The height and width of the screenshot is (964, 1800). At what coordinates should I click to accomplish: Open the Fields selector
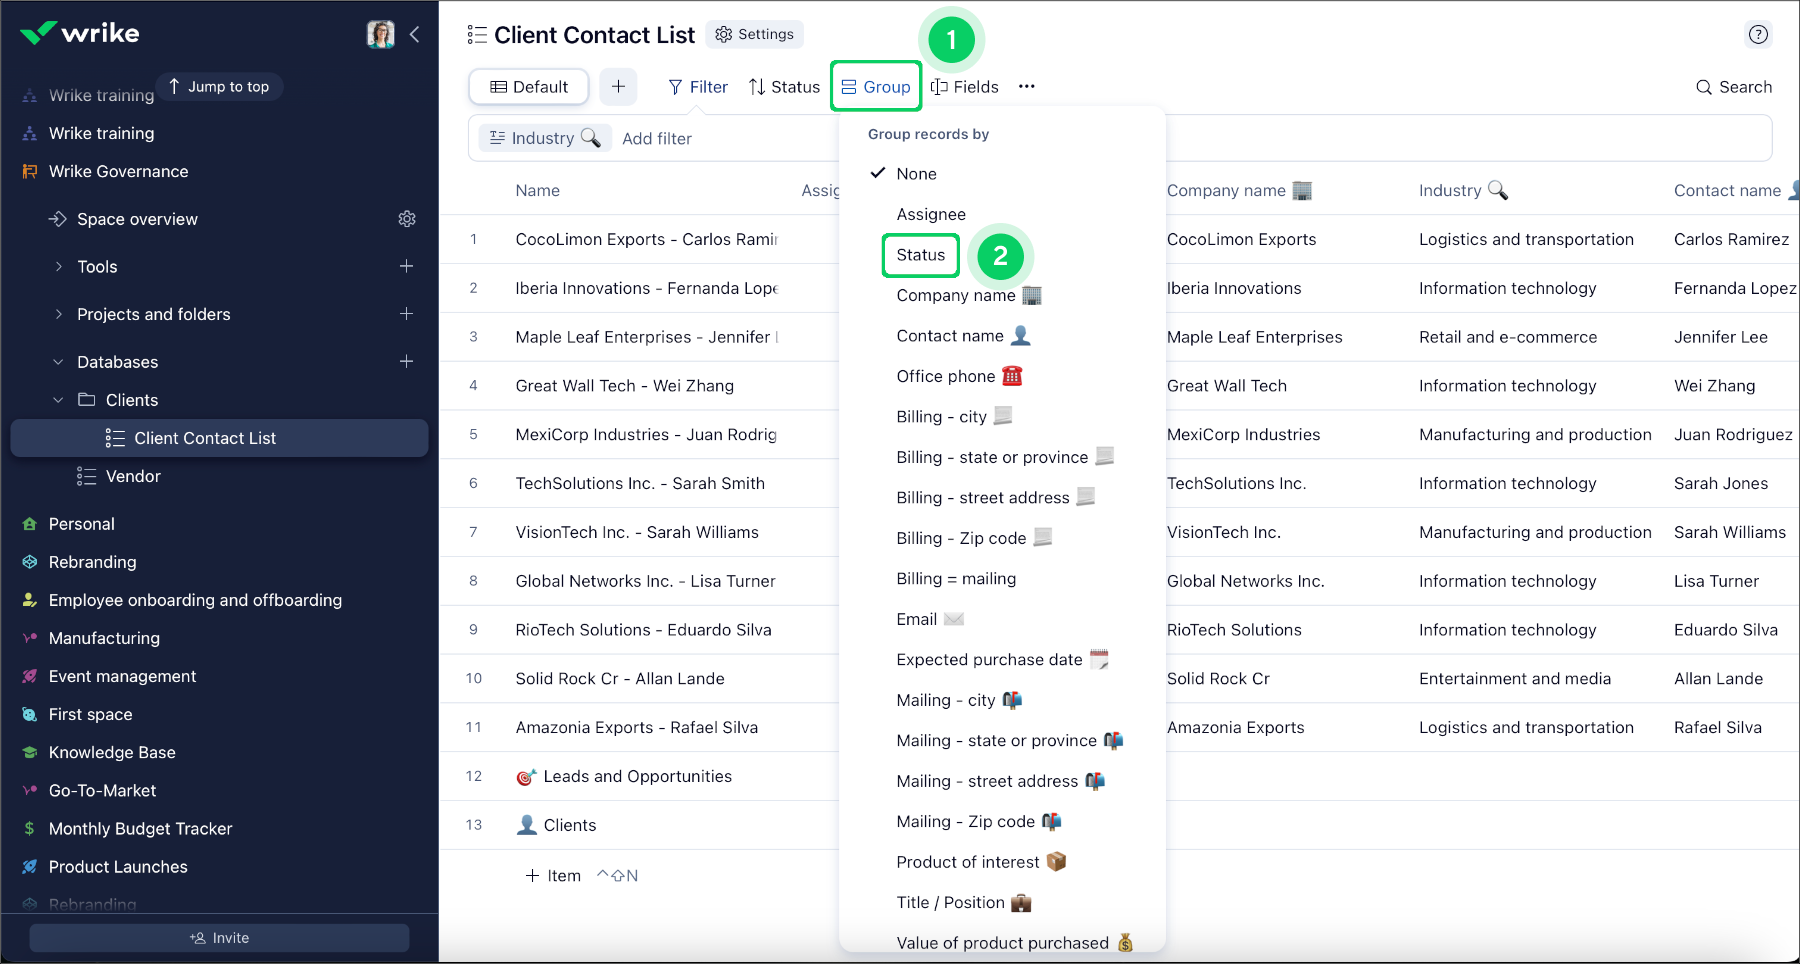pyautogui.click(x=965, y=87)
